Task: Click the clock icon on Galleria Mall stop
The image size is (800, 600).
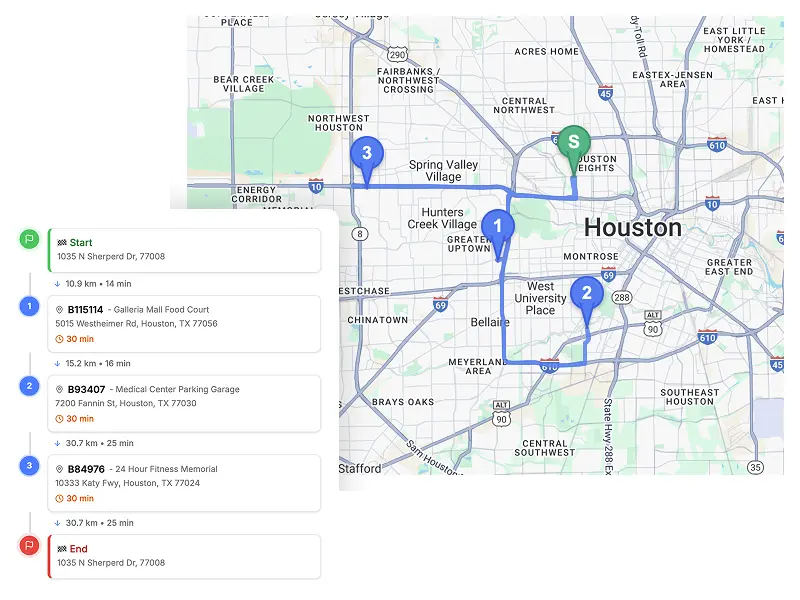Action: click(x=60, y=339)
